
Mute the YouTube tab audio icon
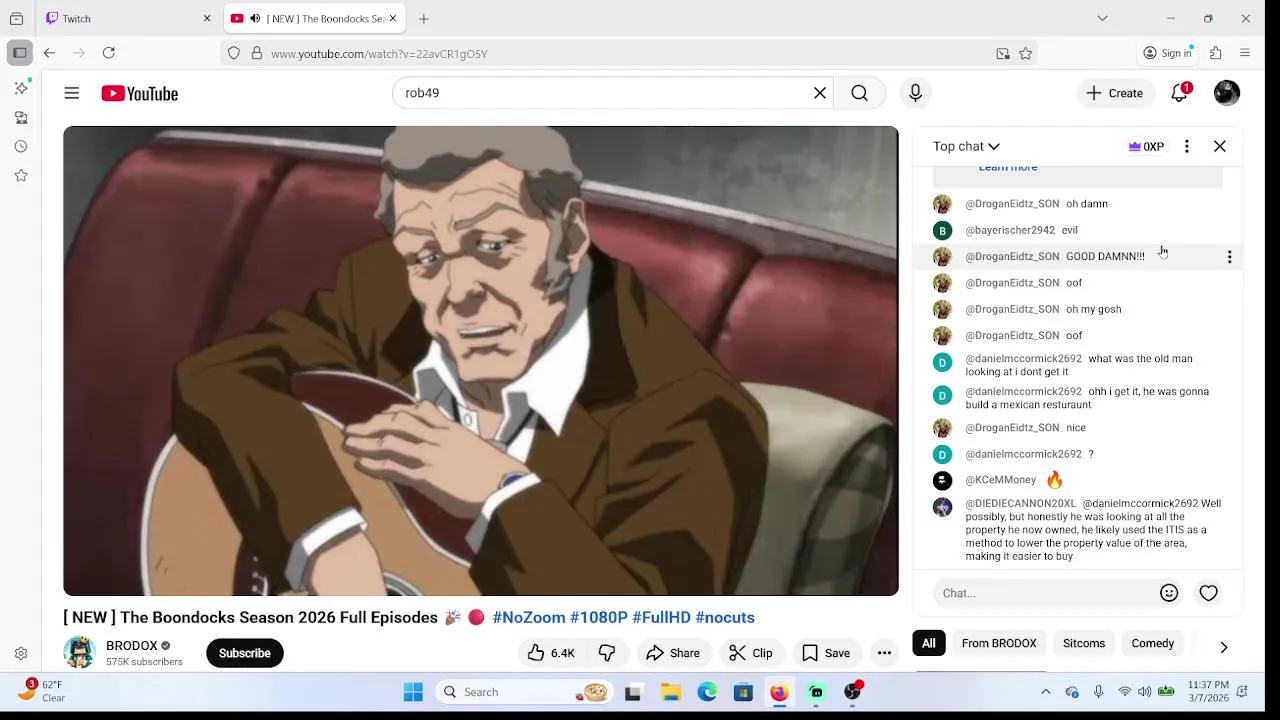coord(255,18)
